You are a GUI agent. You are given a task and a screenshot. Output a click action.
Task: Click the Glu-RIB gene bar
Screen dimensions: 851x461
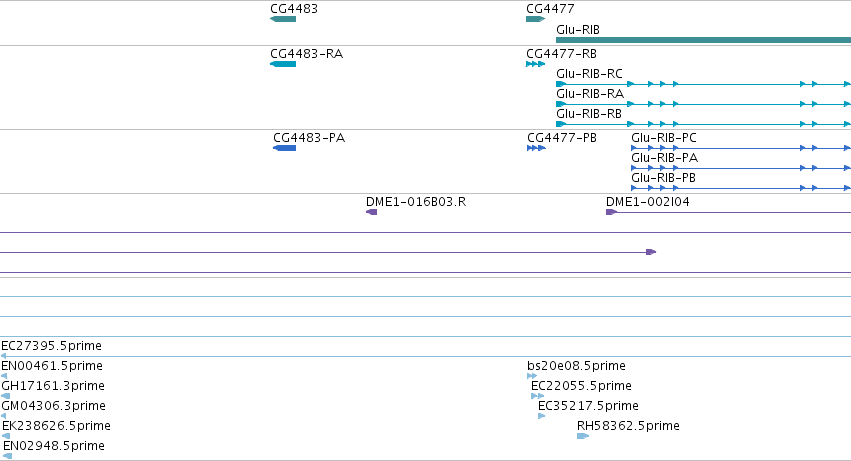(703, 40)
